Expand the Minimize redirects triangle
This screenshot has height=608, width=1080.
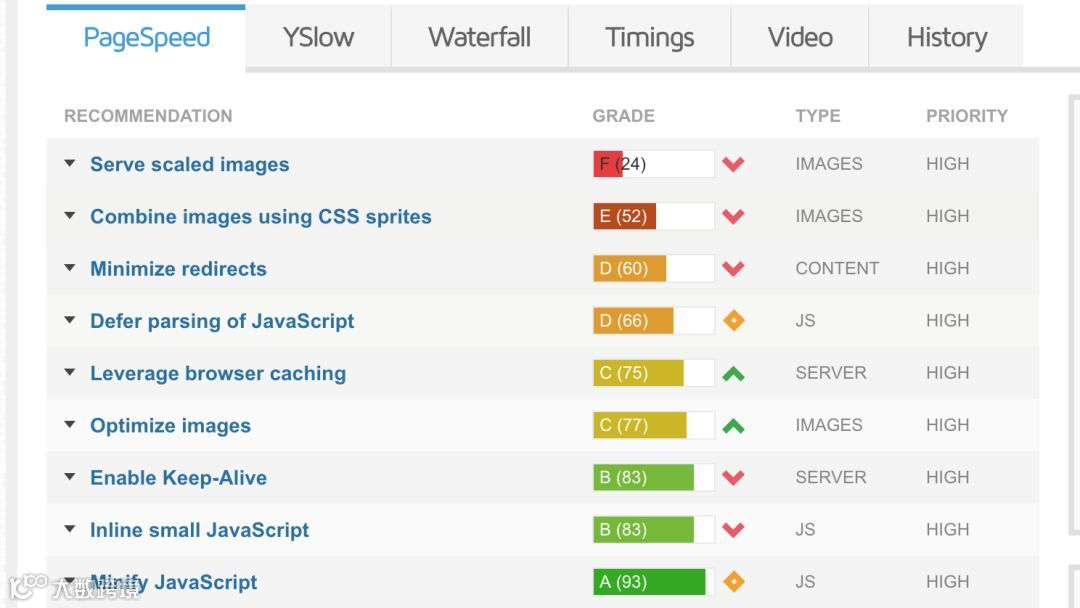tap(70, 268)
